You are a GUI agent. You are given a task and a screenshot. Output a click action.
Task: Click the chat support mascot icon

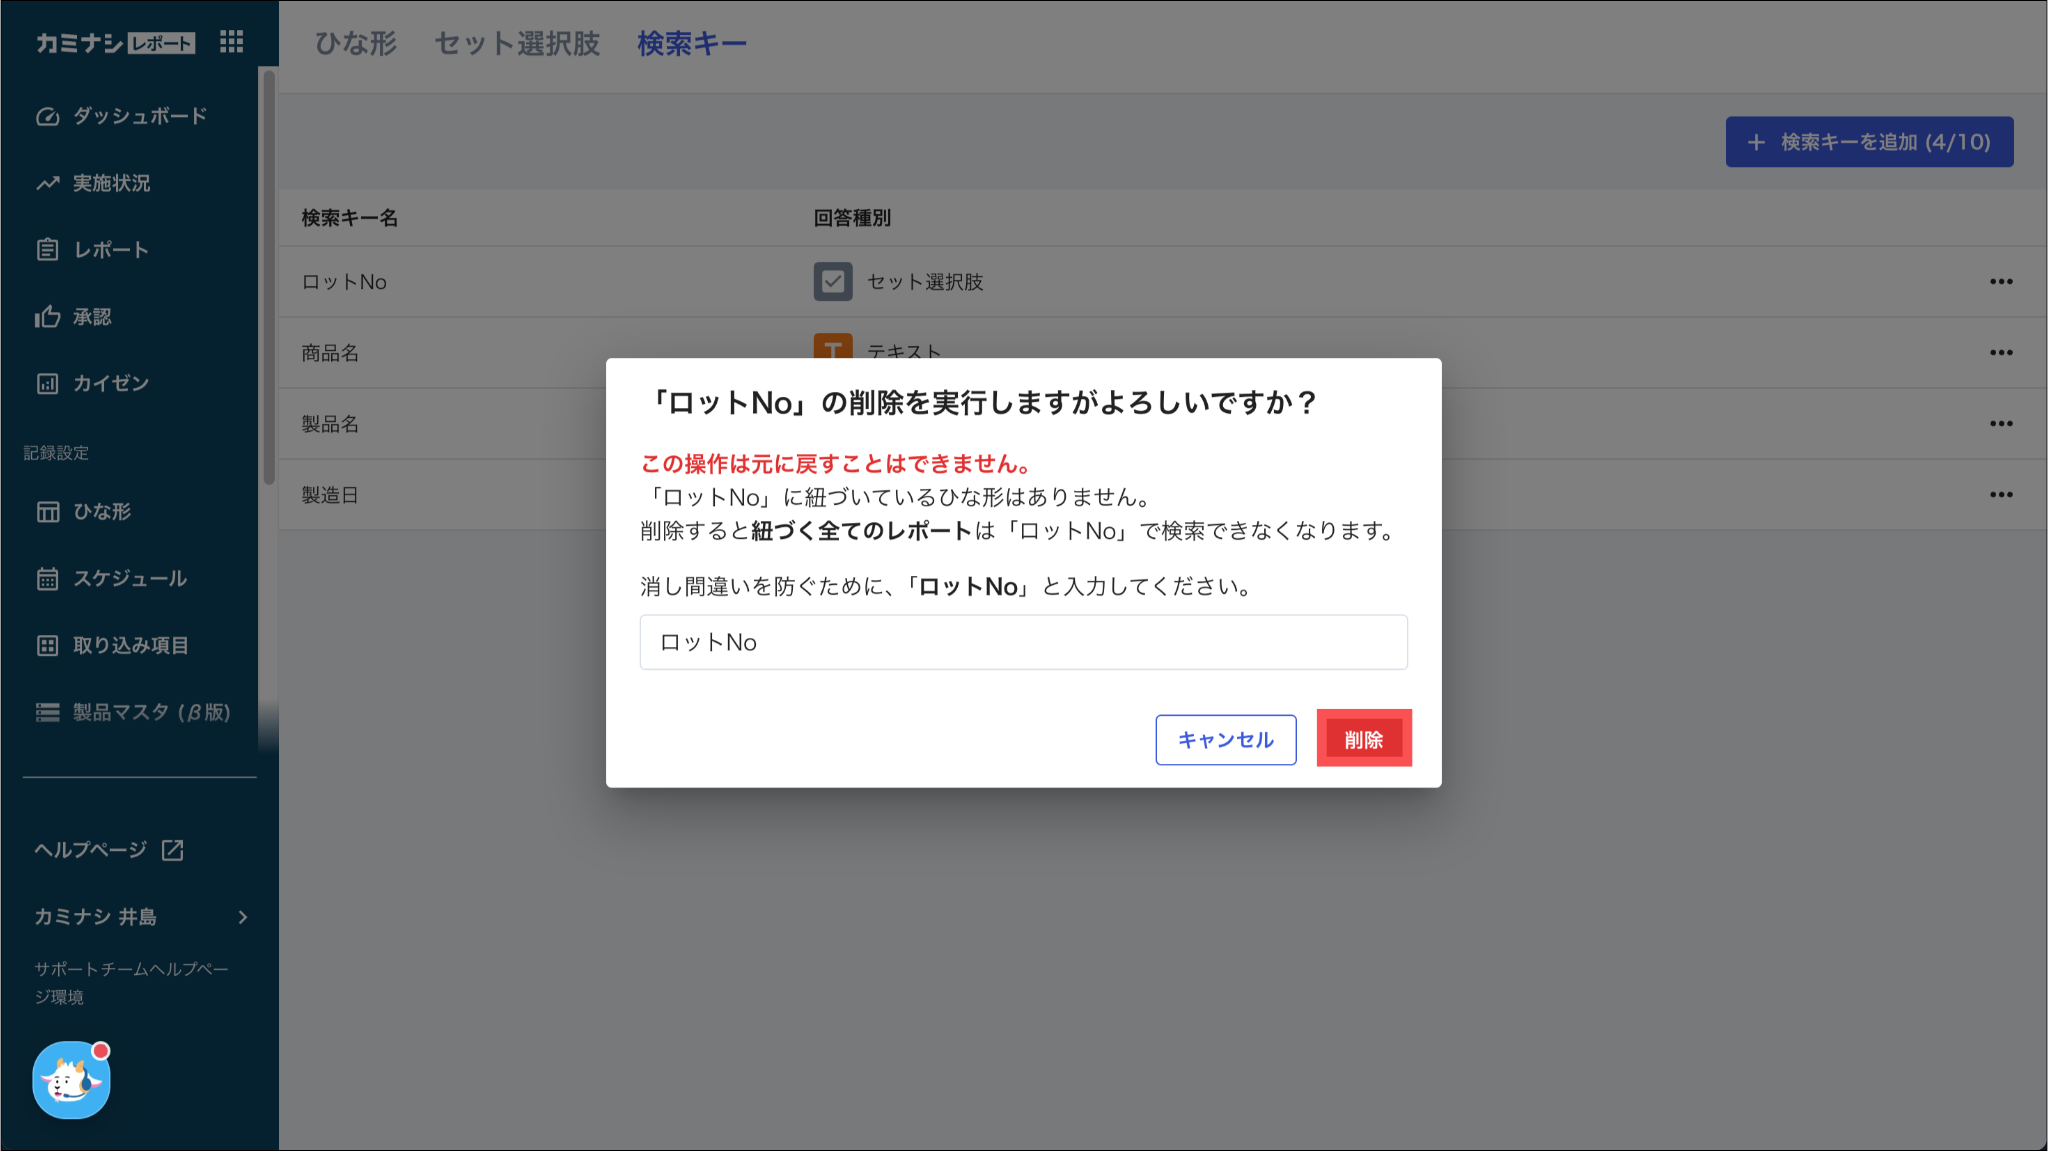pos(71,1080)
